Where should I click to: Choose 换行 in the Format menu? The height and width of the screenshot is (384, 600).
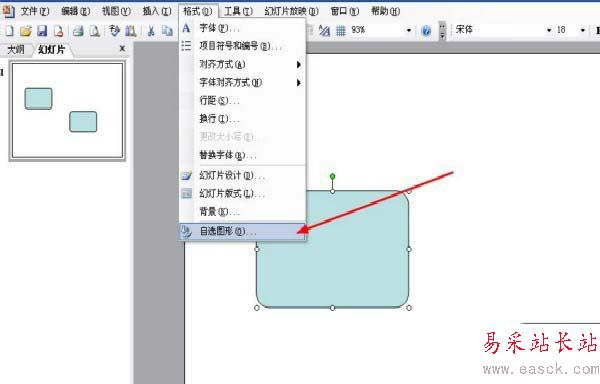243,119
